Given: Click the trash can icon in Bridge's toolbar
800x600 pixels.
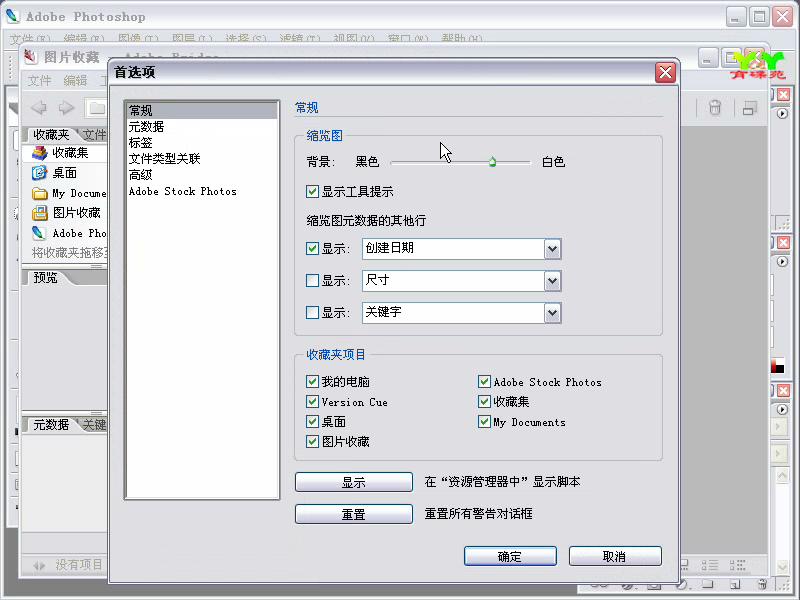Looking at the screenshot, I should (715, 108).
